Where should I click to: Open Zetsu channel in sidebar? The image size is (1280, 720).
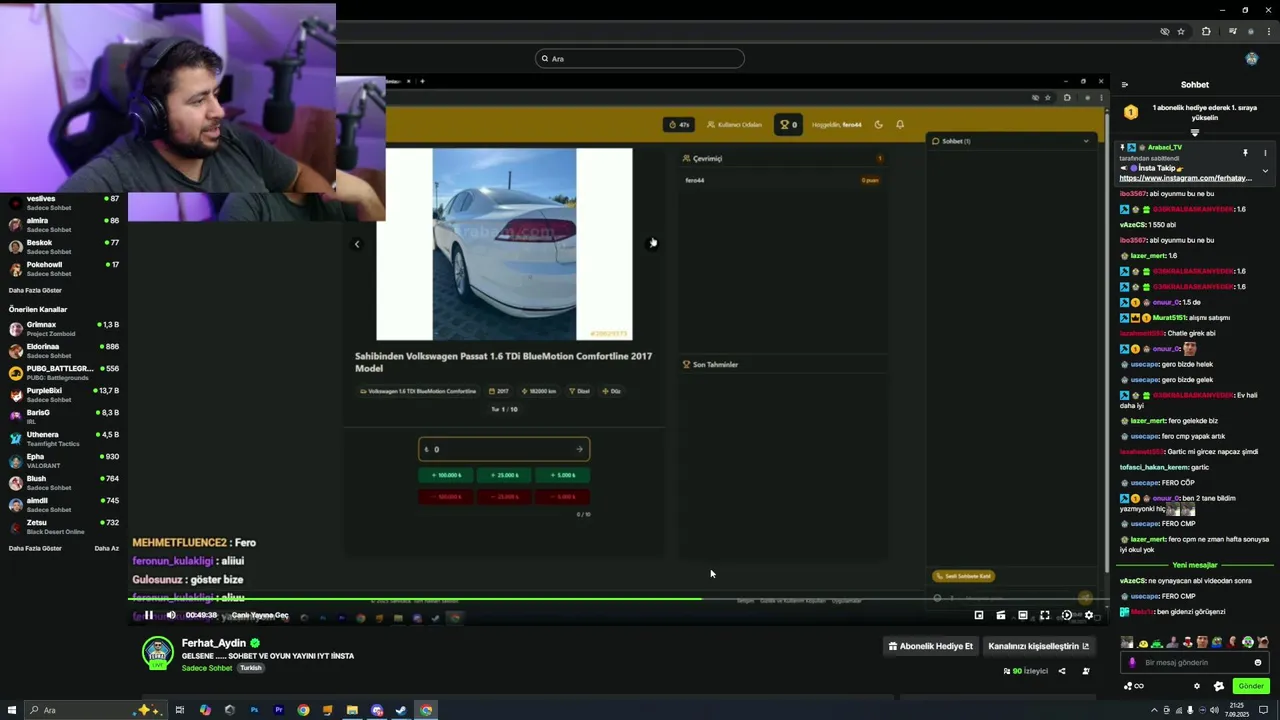coord(64,527)
